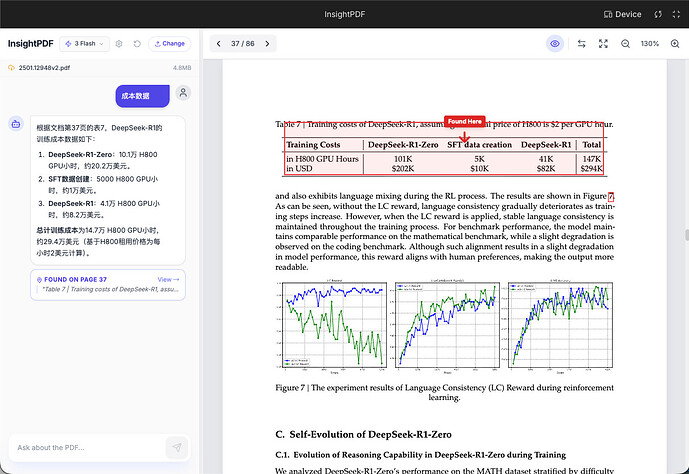
Task: Click the 成本数据 user message bubble
Action: 142,96
